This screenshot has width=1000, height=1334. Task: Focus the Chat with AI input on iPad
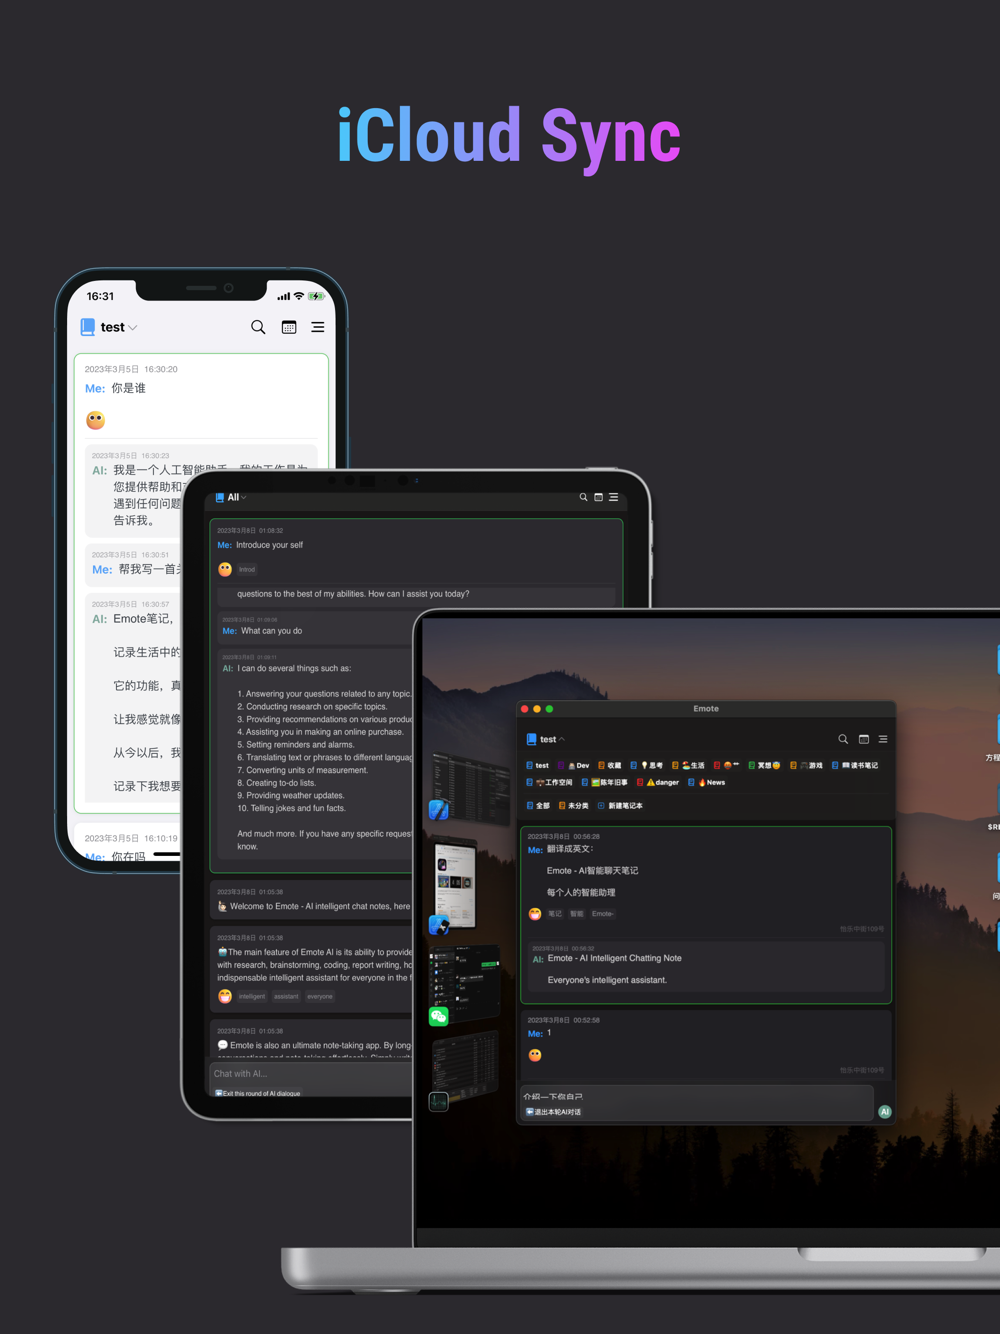(312, 1074)
